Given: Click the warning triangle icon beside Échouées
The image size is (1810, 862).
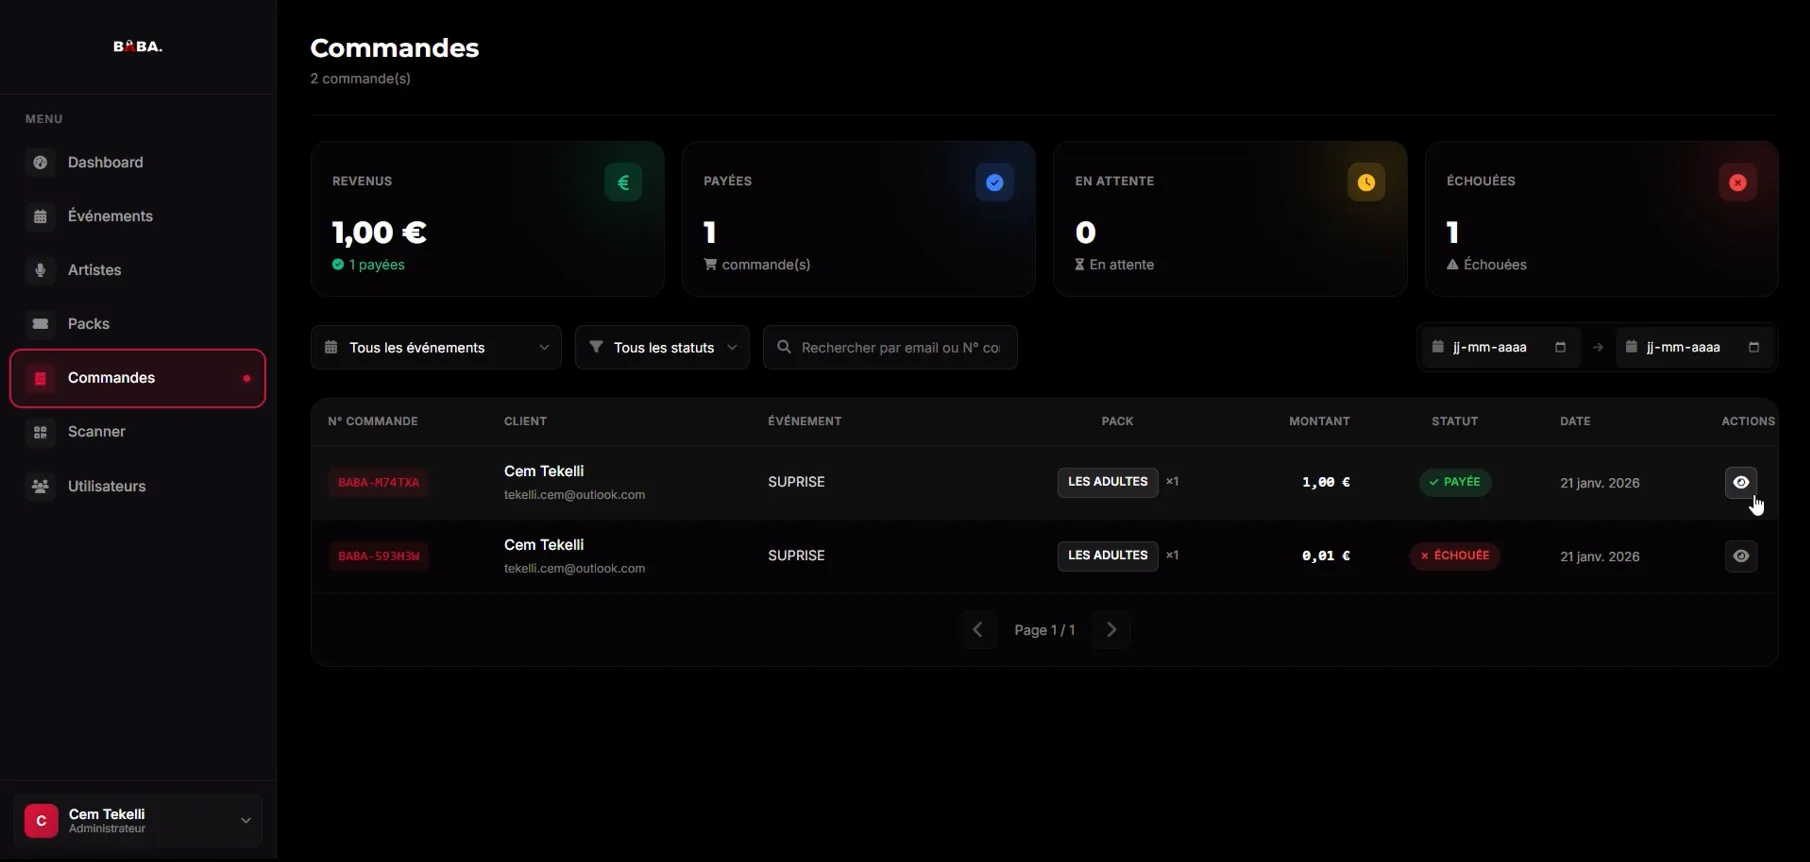Looking at the screenshot, I should pos(1452,264).
